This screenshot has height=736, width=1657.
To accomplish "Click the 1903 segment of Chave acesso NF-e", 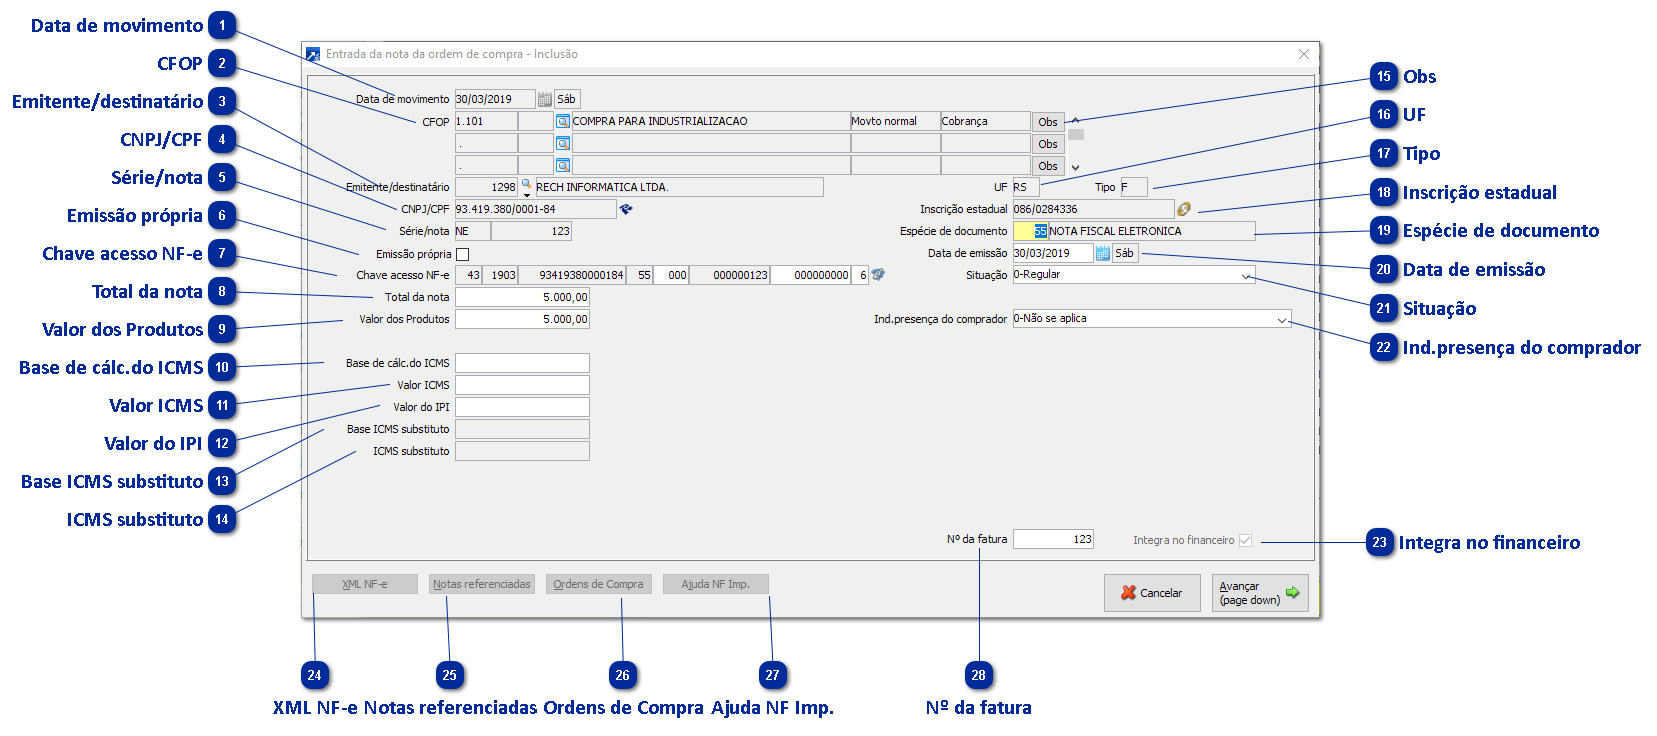I will click(x=500, y=275).
